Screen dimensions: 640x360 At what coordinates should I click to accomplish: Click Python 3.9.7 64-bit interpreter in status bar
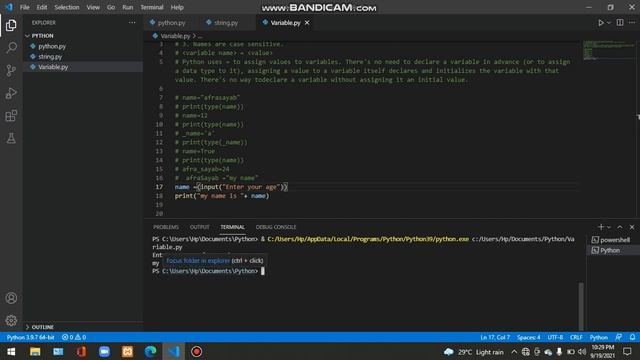pyautogui.click(x=30, y=338)
